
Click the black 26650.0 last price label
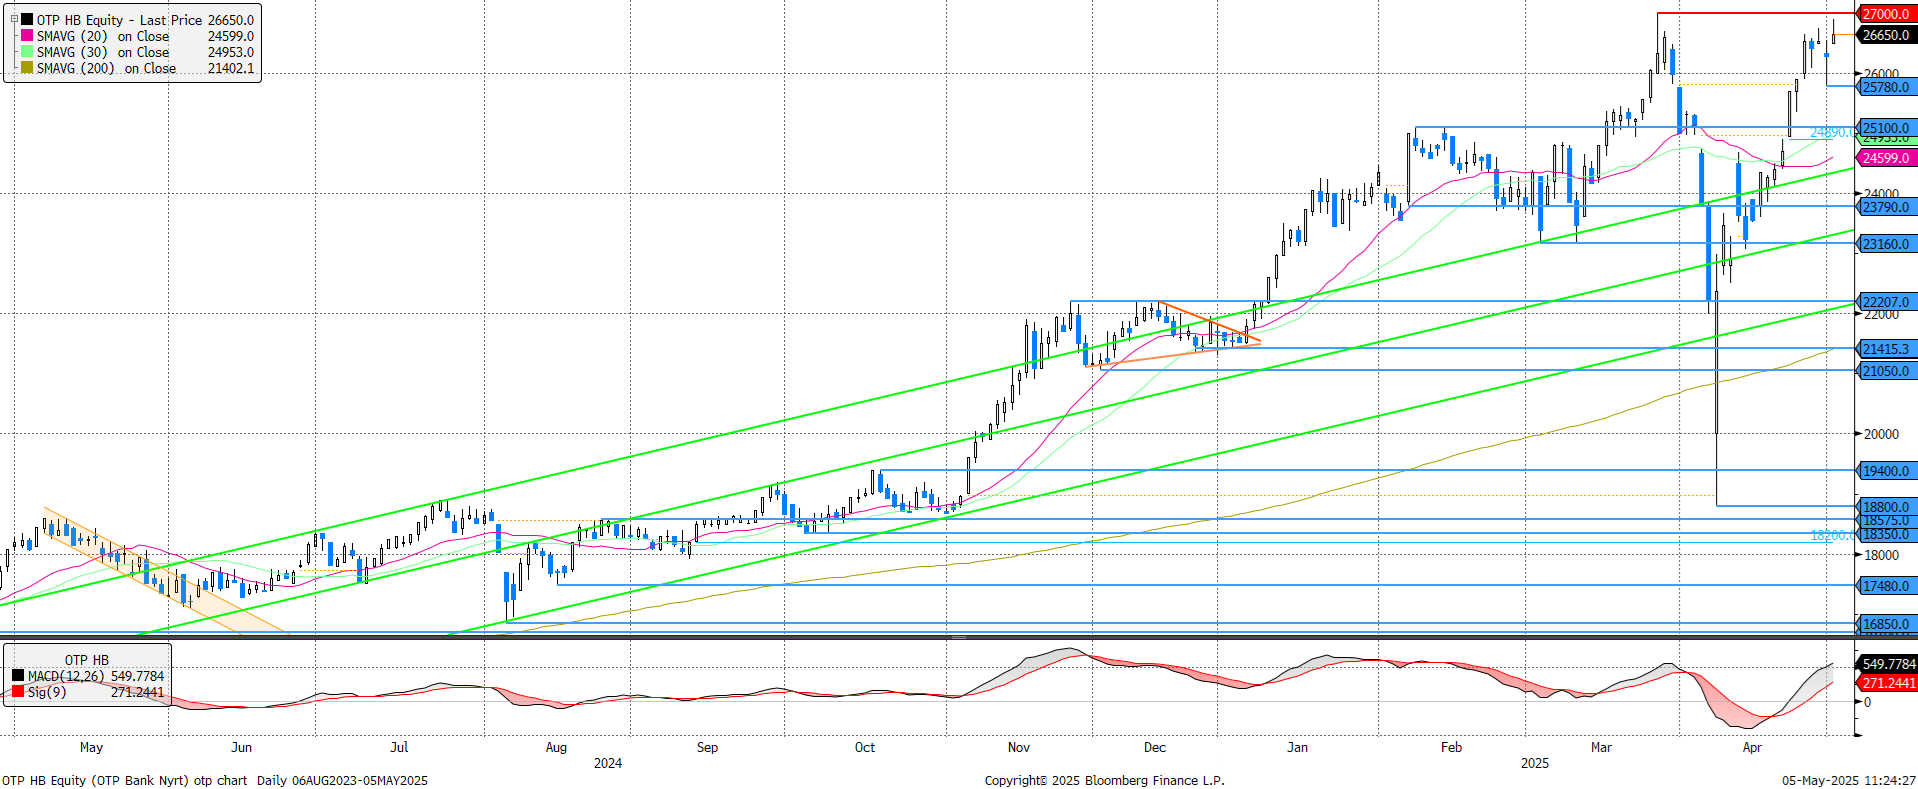pyautogui.click(x=1886, y=35)
